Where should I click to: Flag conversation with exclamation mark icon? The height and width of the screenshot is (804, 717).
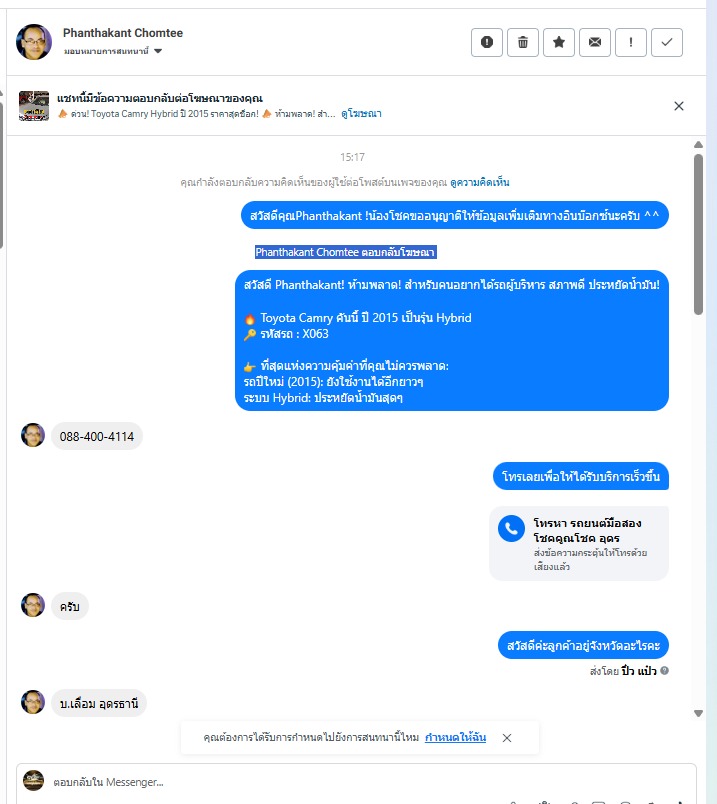(630, 42)
